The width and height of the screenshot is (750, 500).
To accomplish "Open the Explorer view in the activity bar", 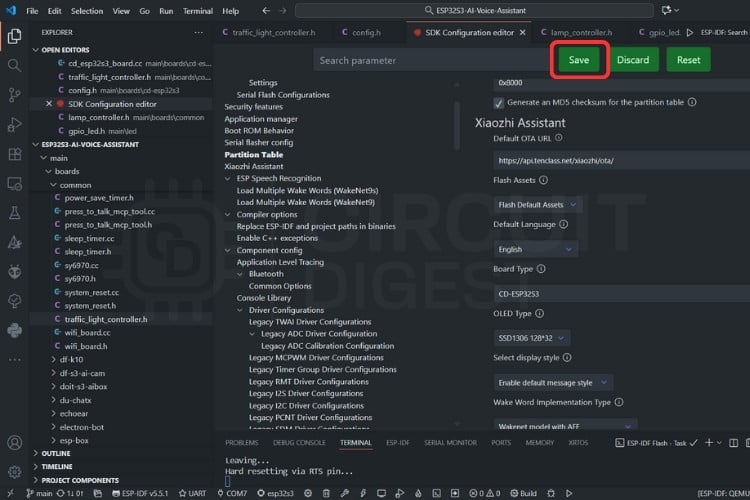I will coord(14,36).
